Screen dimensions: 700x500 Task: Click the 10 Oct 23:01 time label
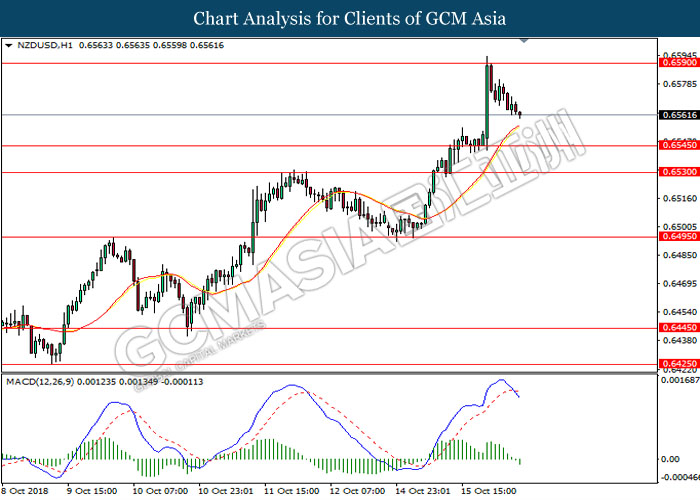[226, 491]
